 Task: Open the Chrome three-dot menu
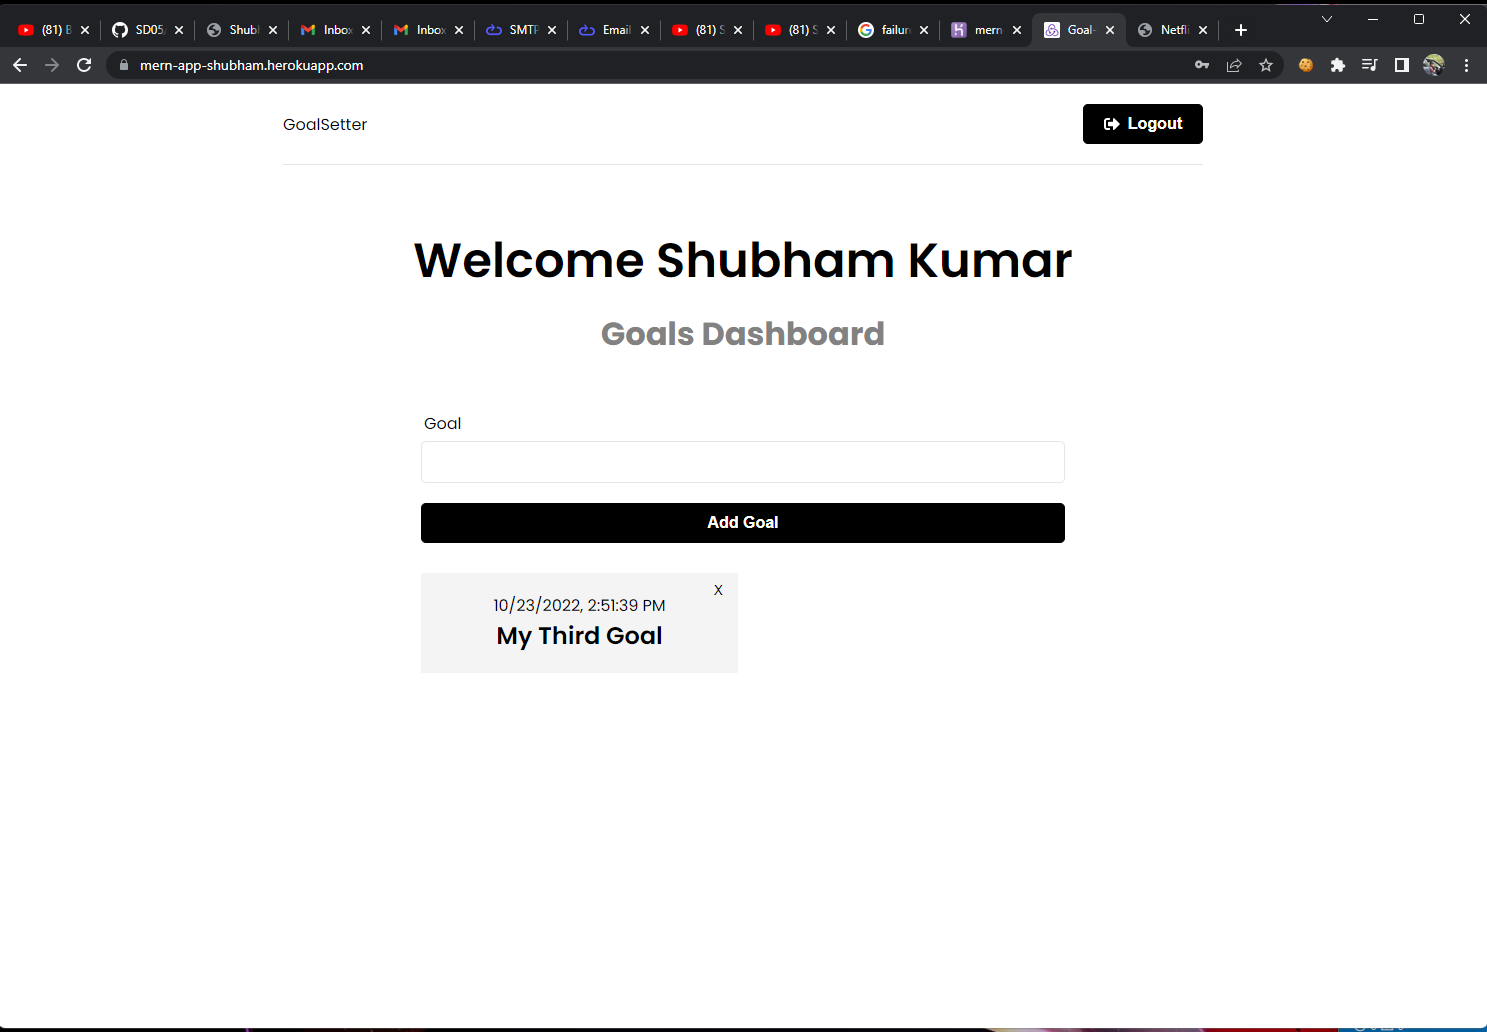click(1466, 65)
